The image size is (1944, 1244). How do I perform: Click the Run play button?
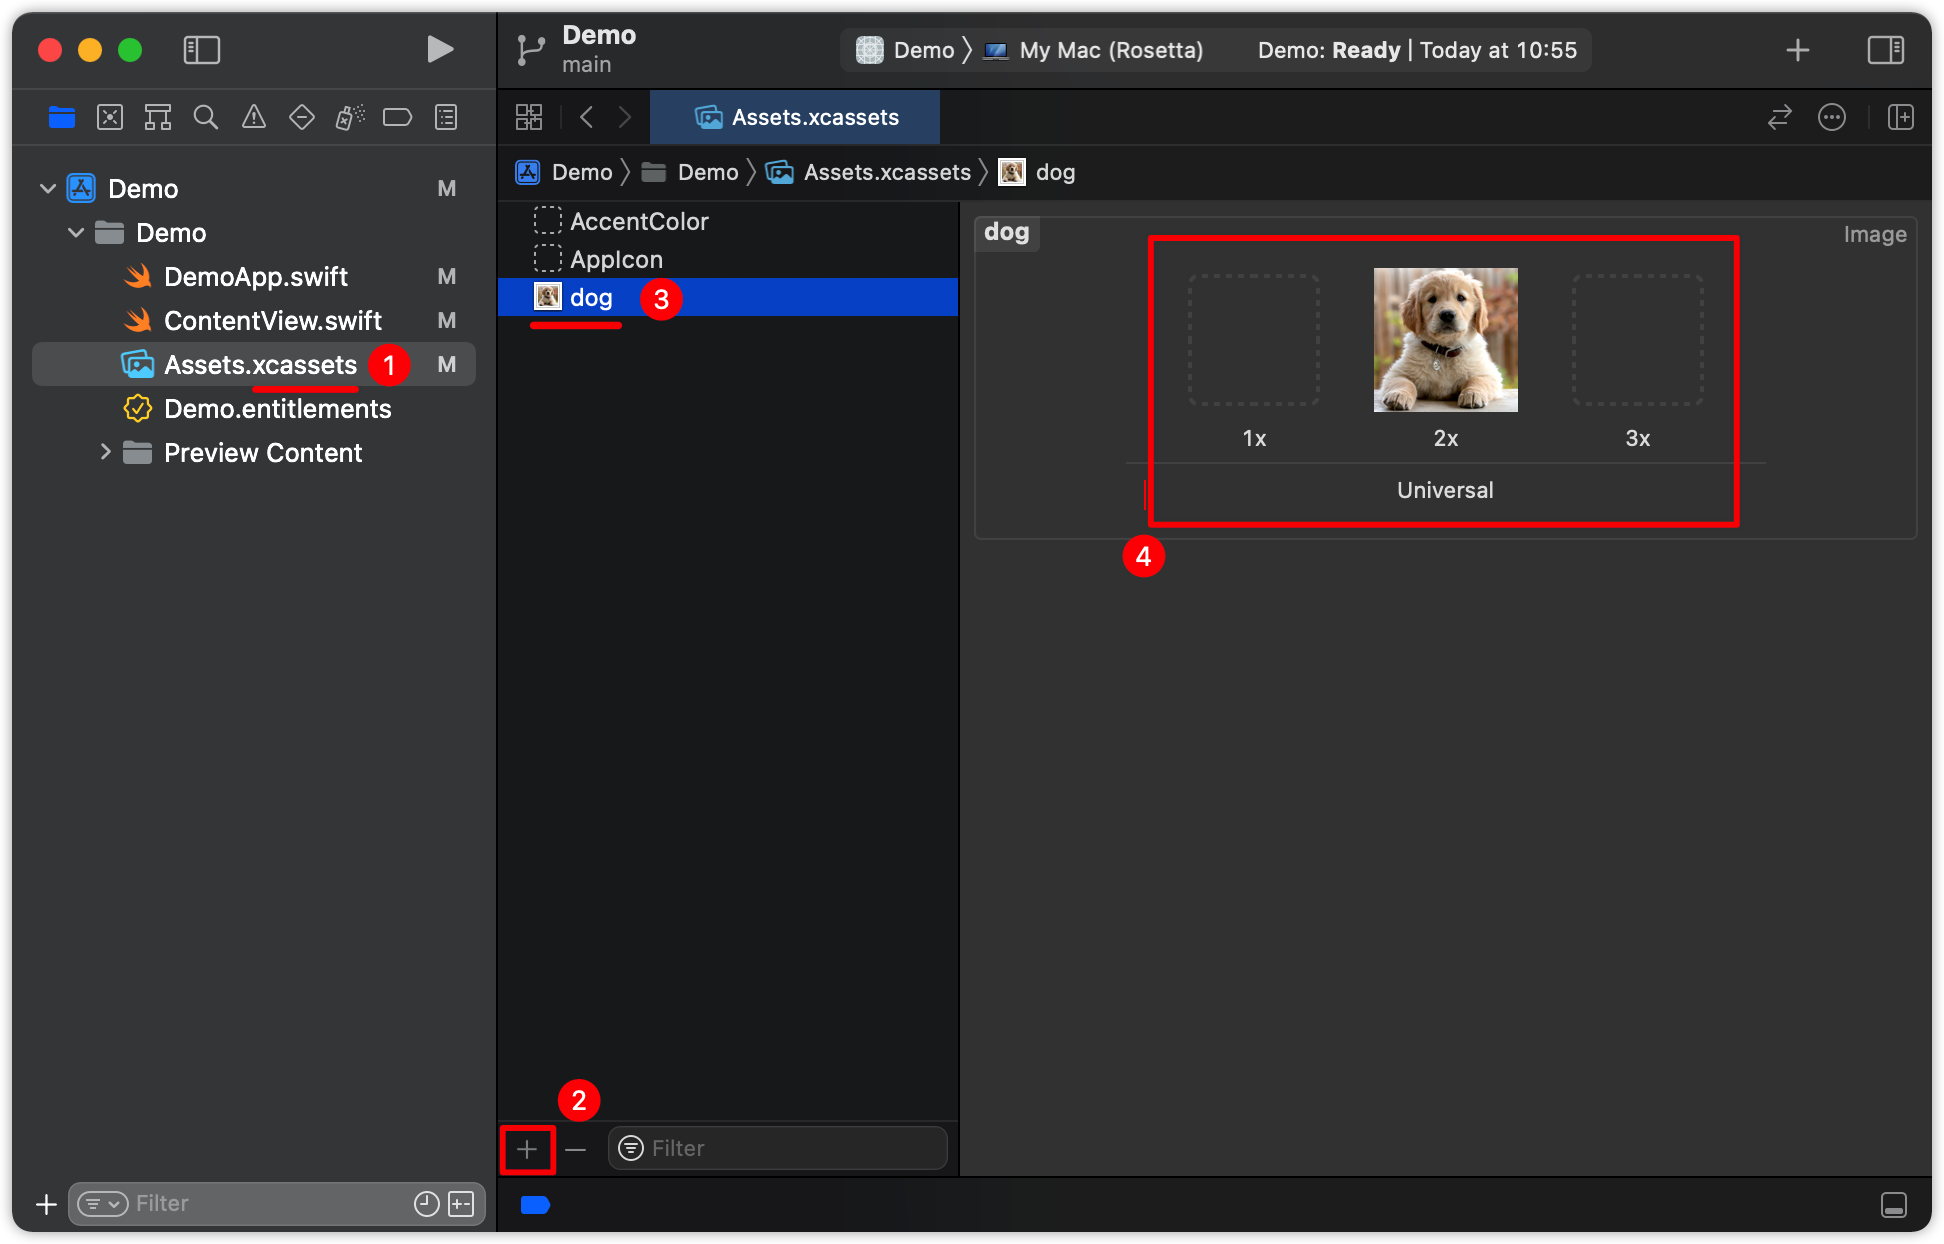pos(439,49)
